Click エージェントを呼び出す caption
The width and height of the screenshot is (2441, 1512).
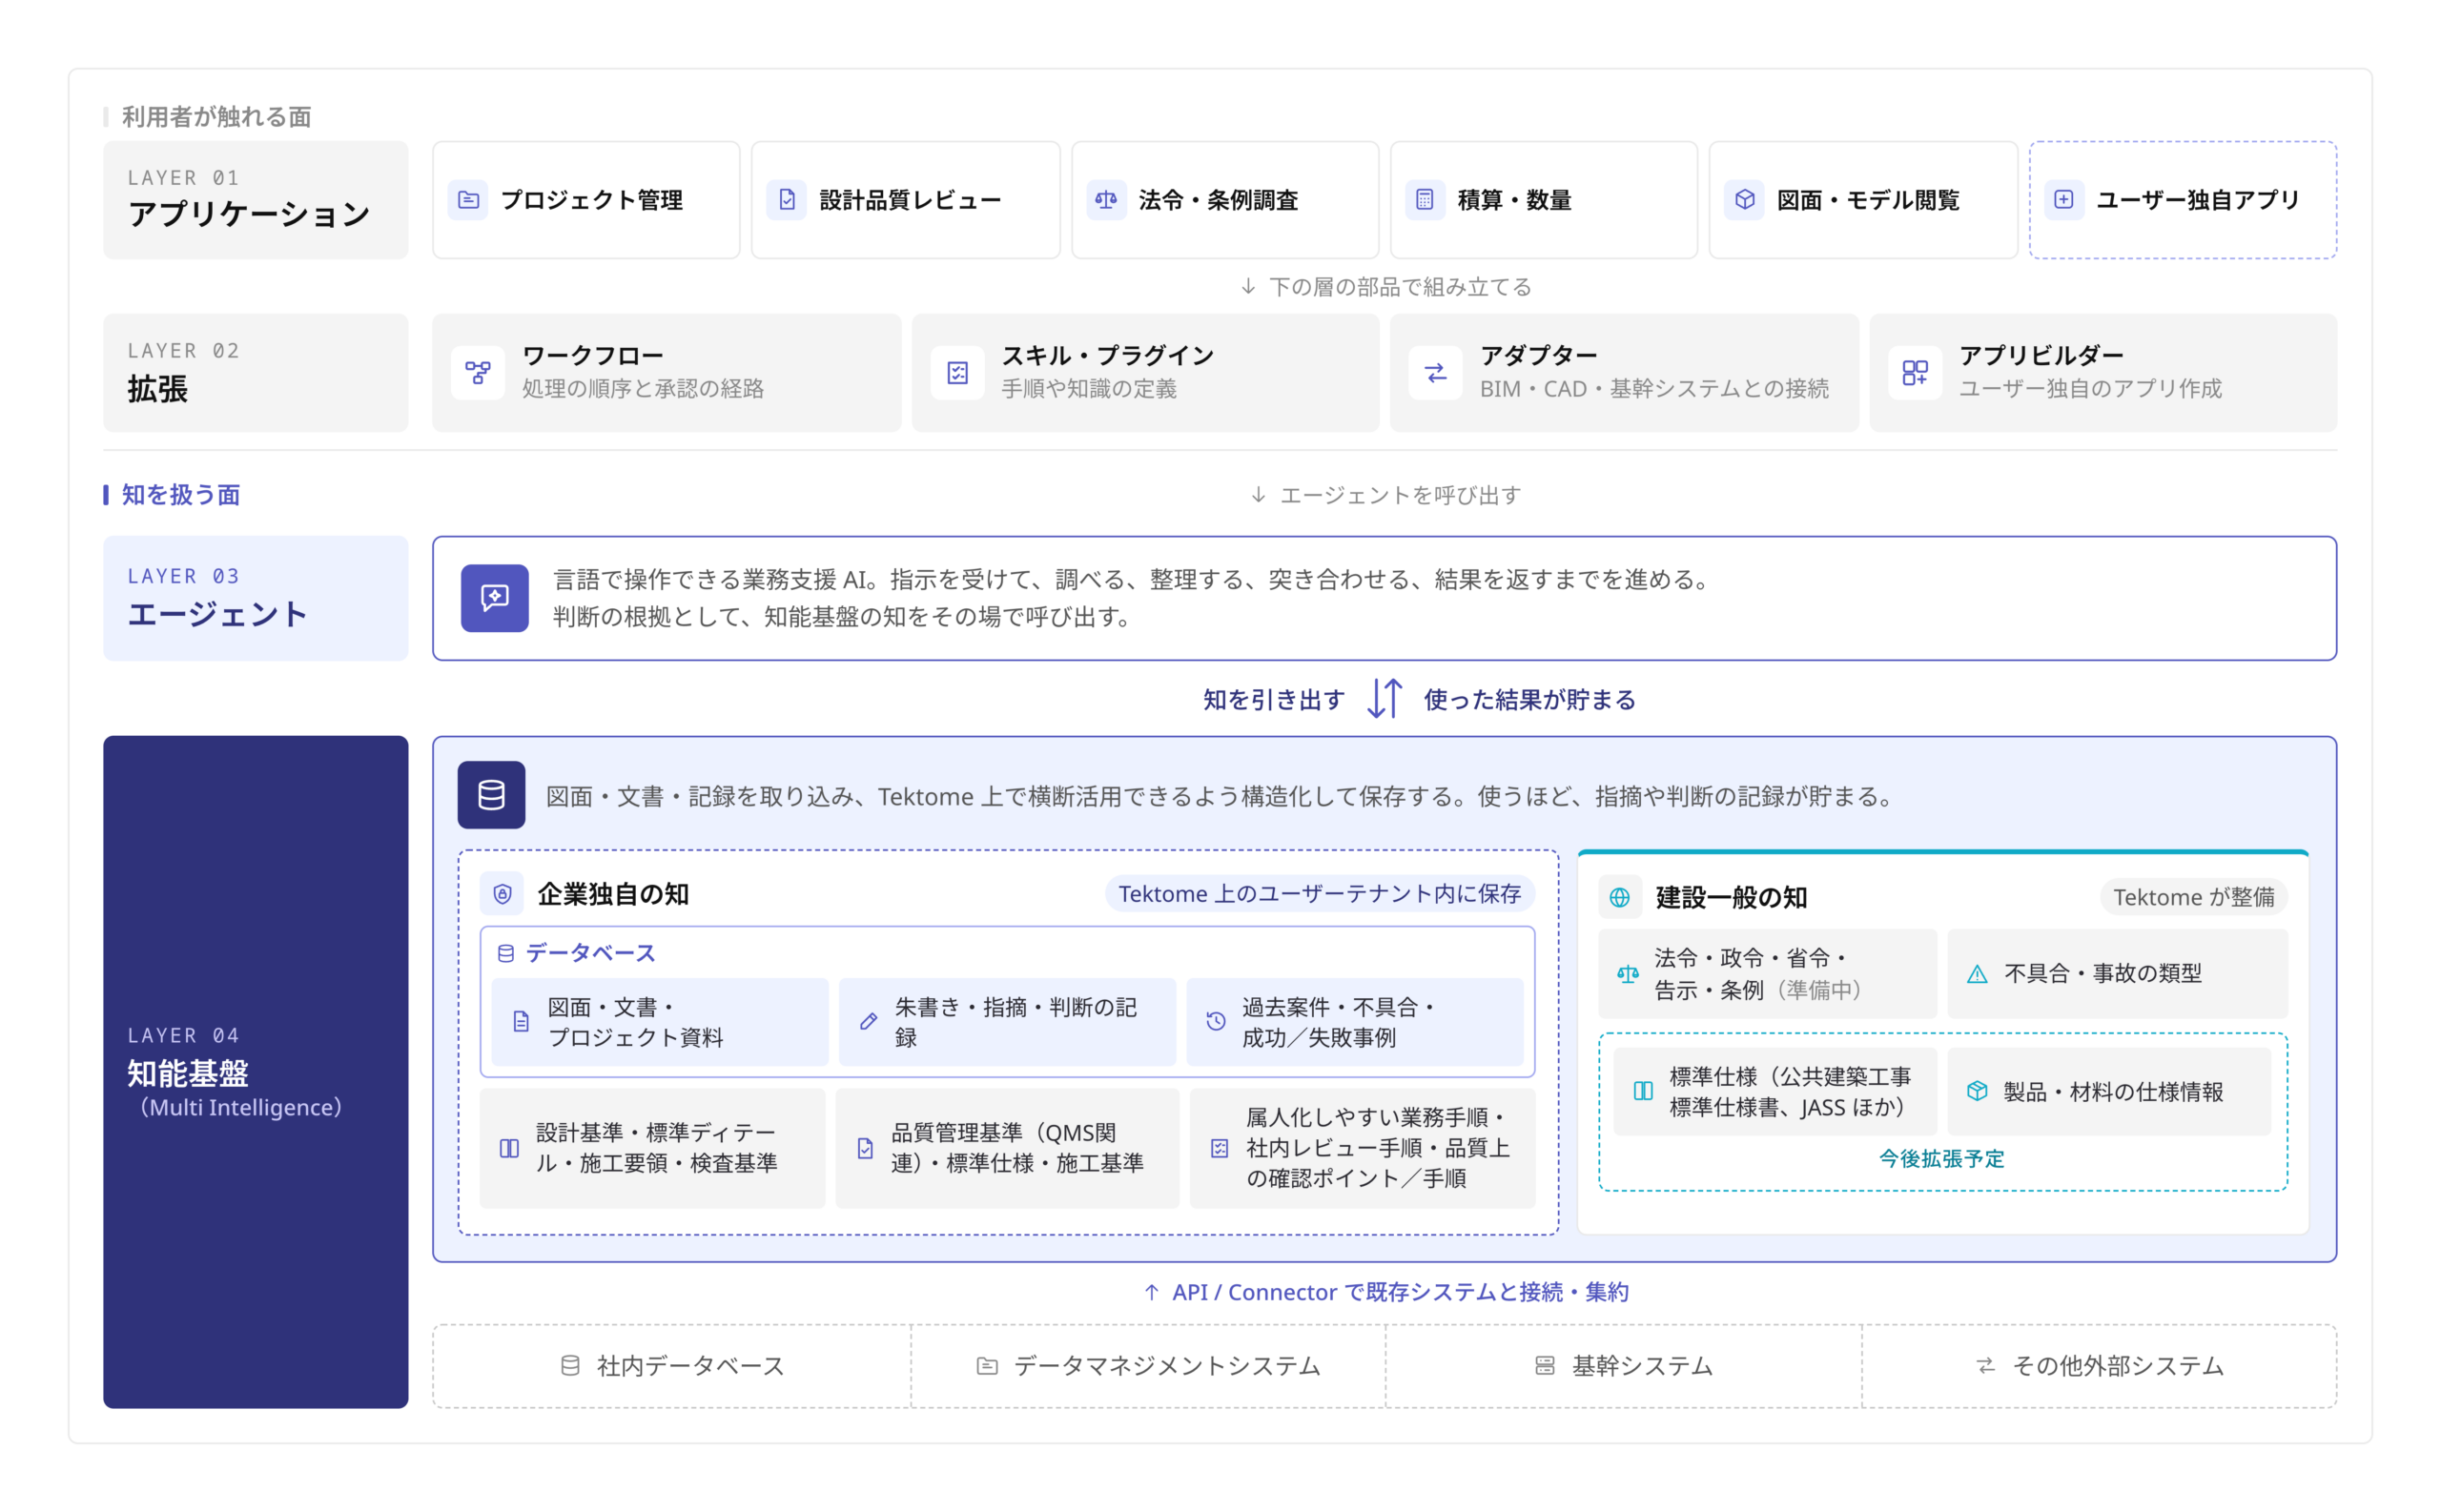click(x=1400, y=495)
